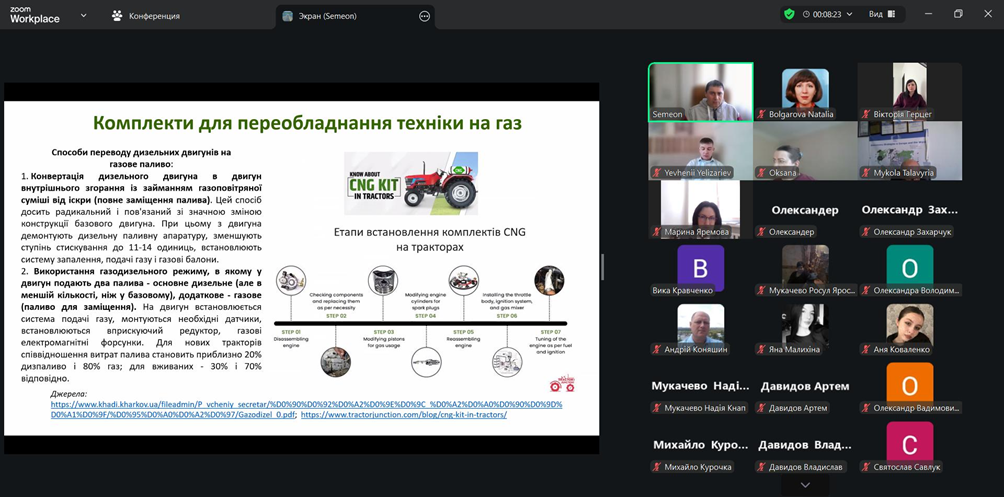Click the Конференция meeting icon
1004x497 pixels.
point(117,16)
